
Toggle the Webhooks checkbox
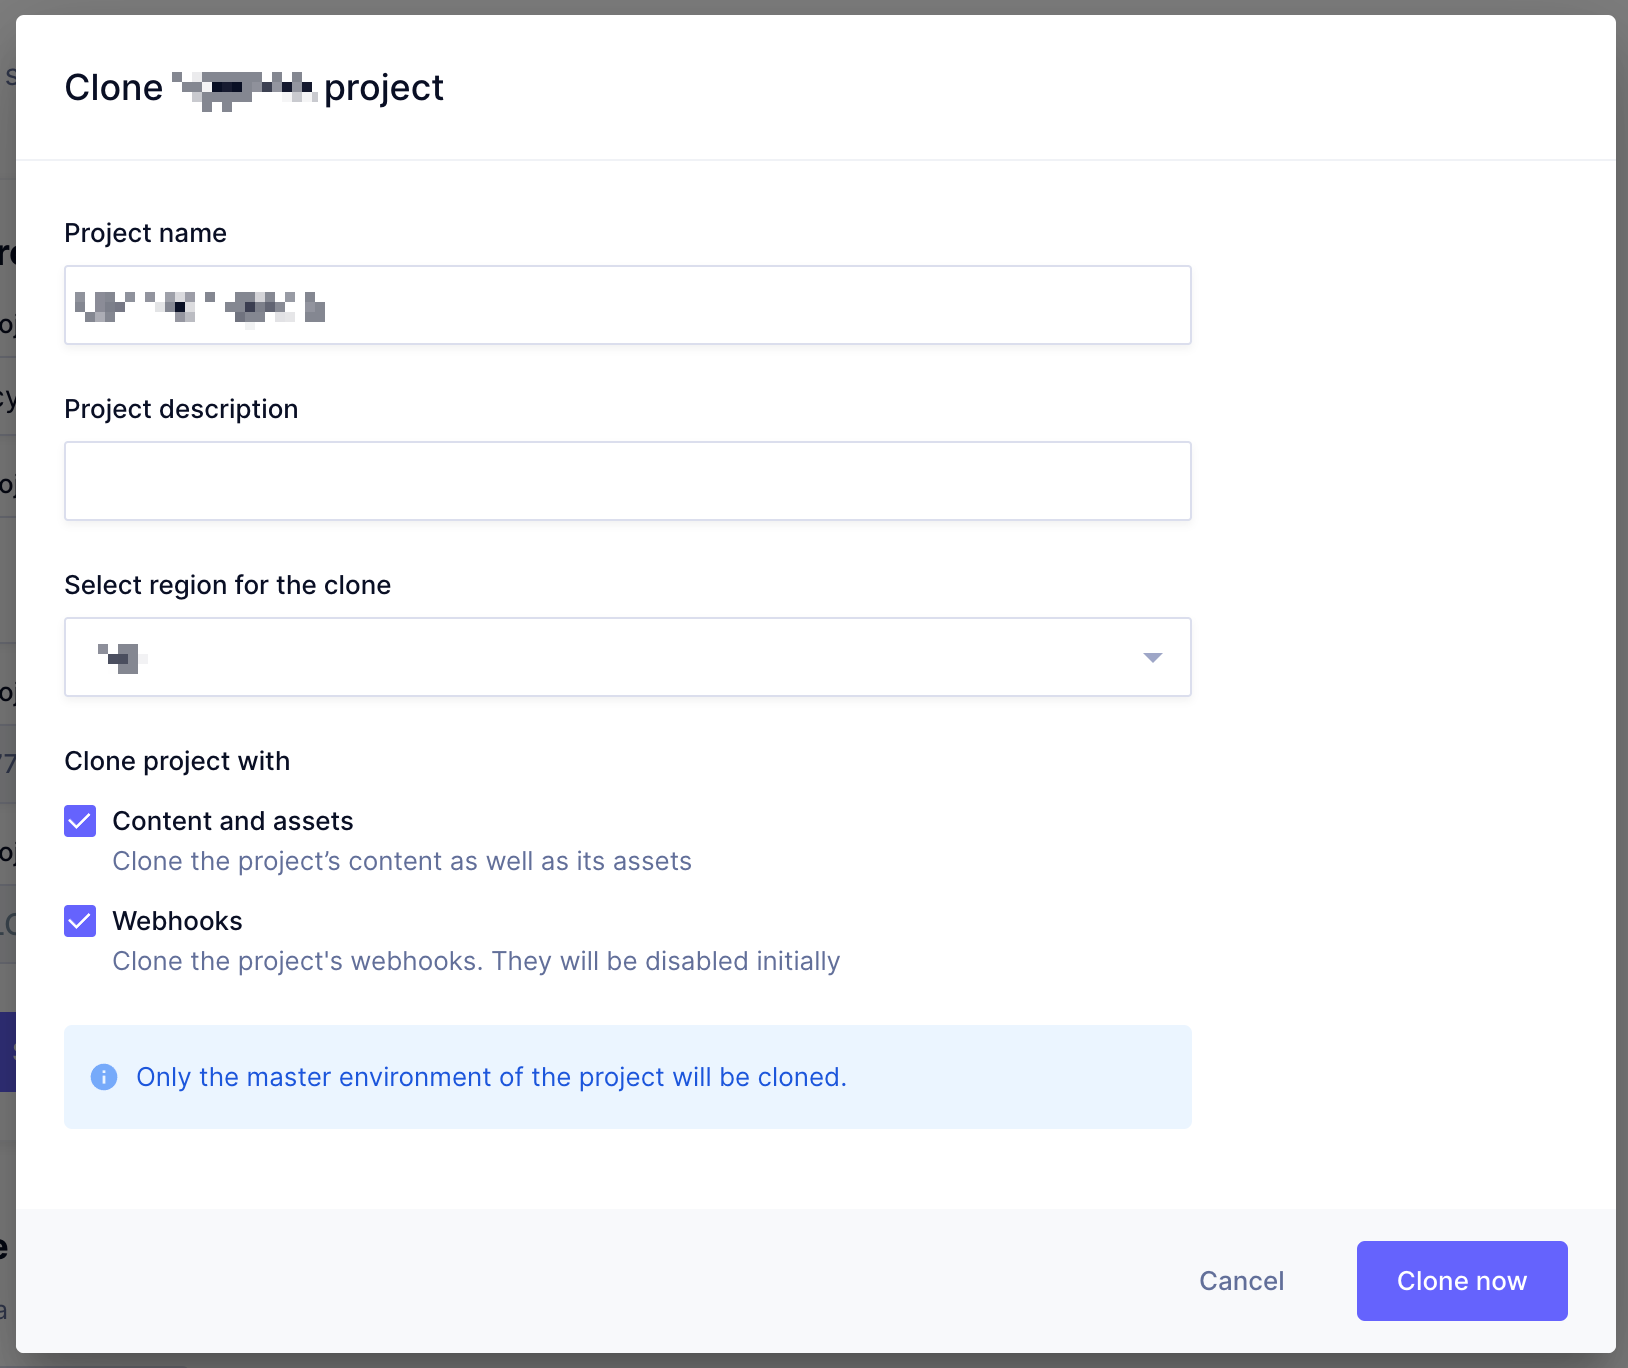[x=80, y=921]
